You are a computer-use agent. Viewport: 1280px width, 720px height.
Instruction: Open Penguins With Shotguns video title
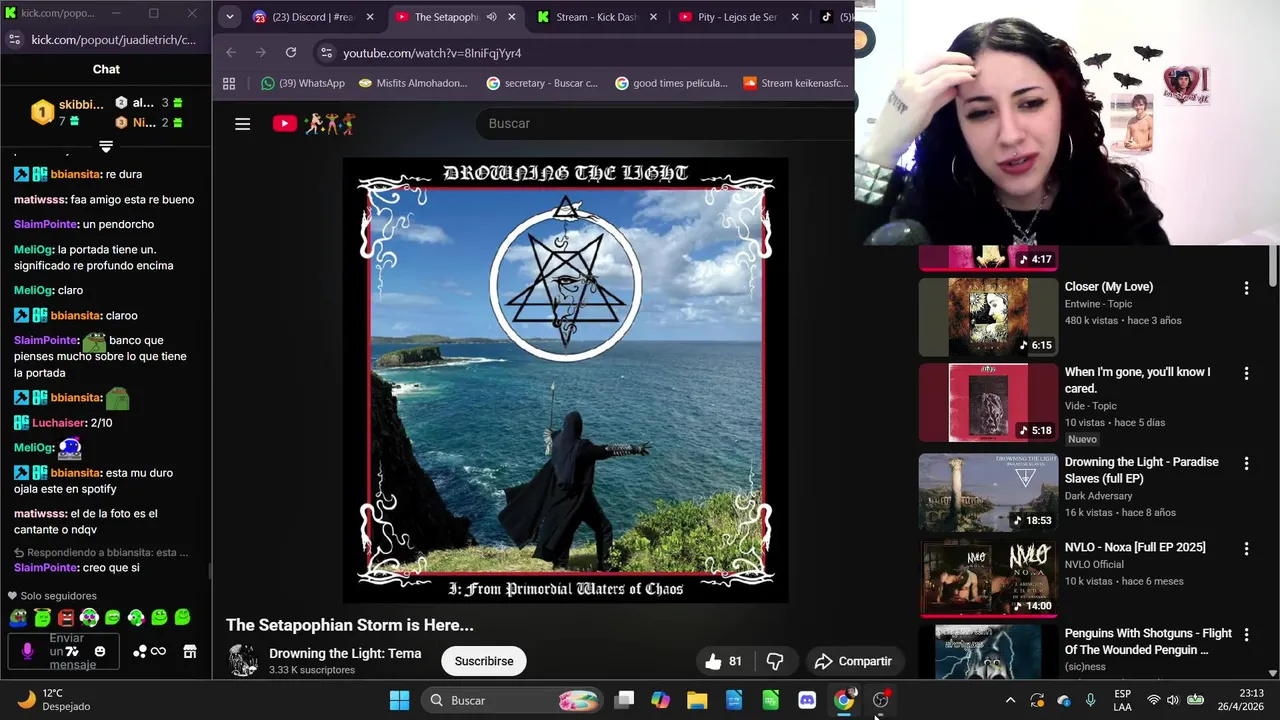point(1148,641)
